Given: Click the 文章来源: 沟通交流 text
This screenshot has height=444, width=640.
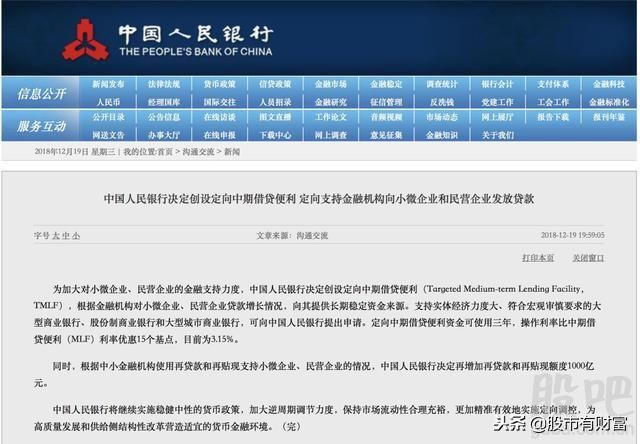Looking at the screenshot, I should coord(292,236).
